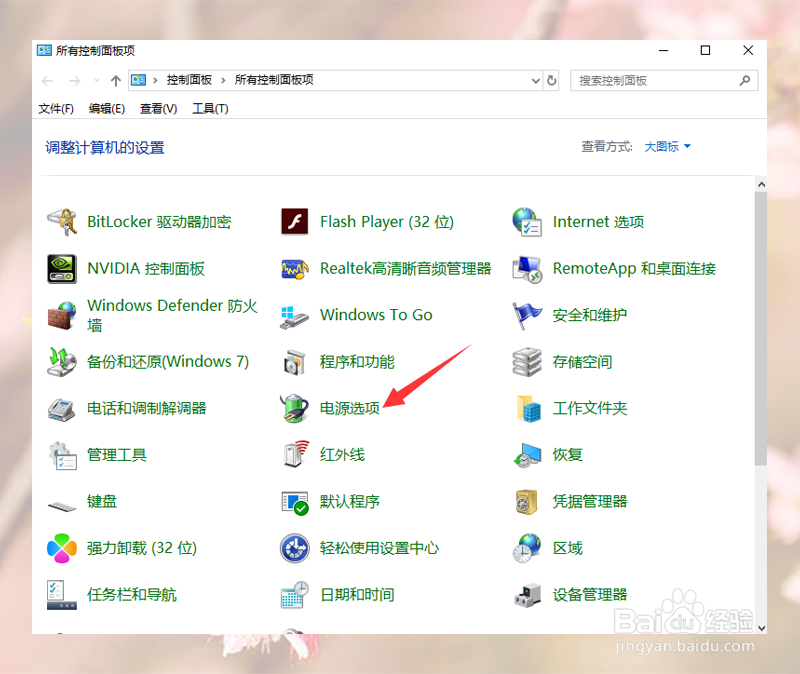Click the Flash Player (32 位) icon

[294, 222]
